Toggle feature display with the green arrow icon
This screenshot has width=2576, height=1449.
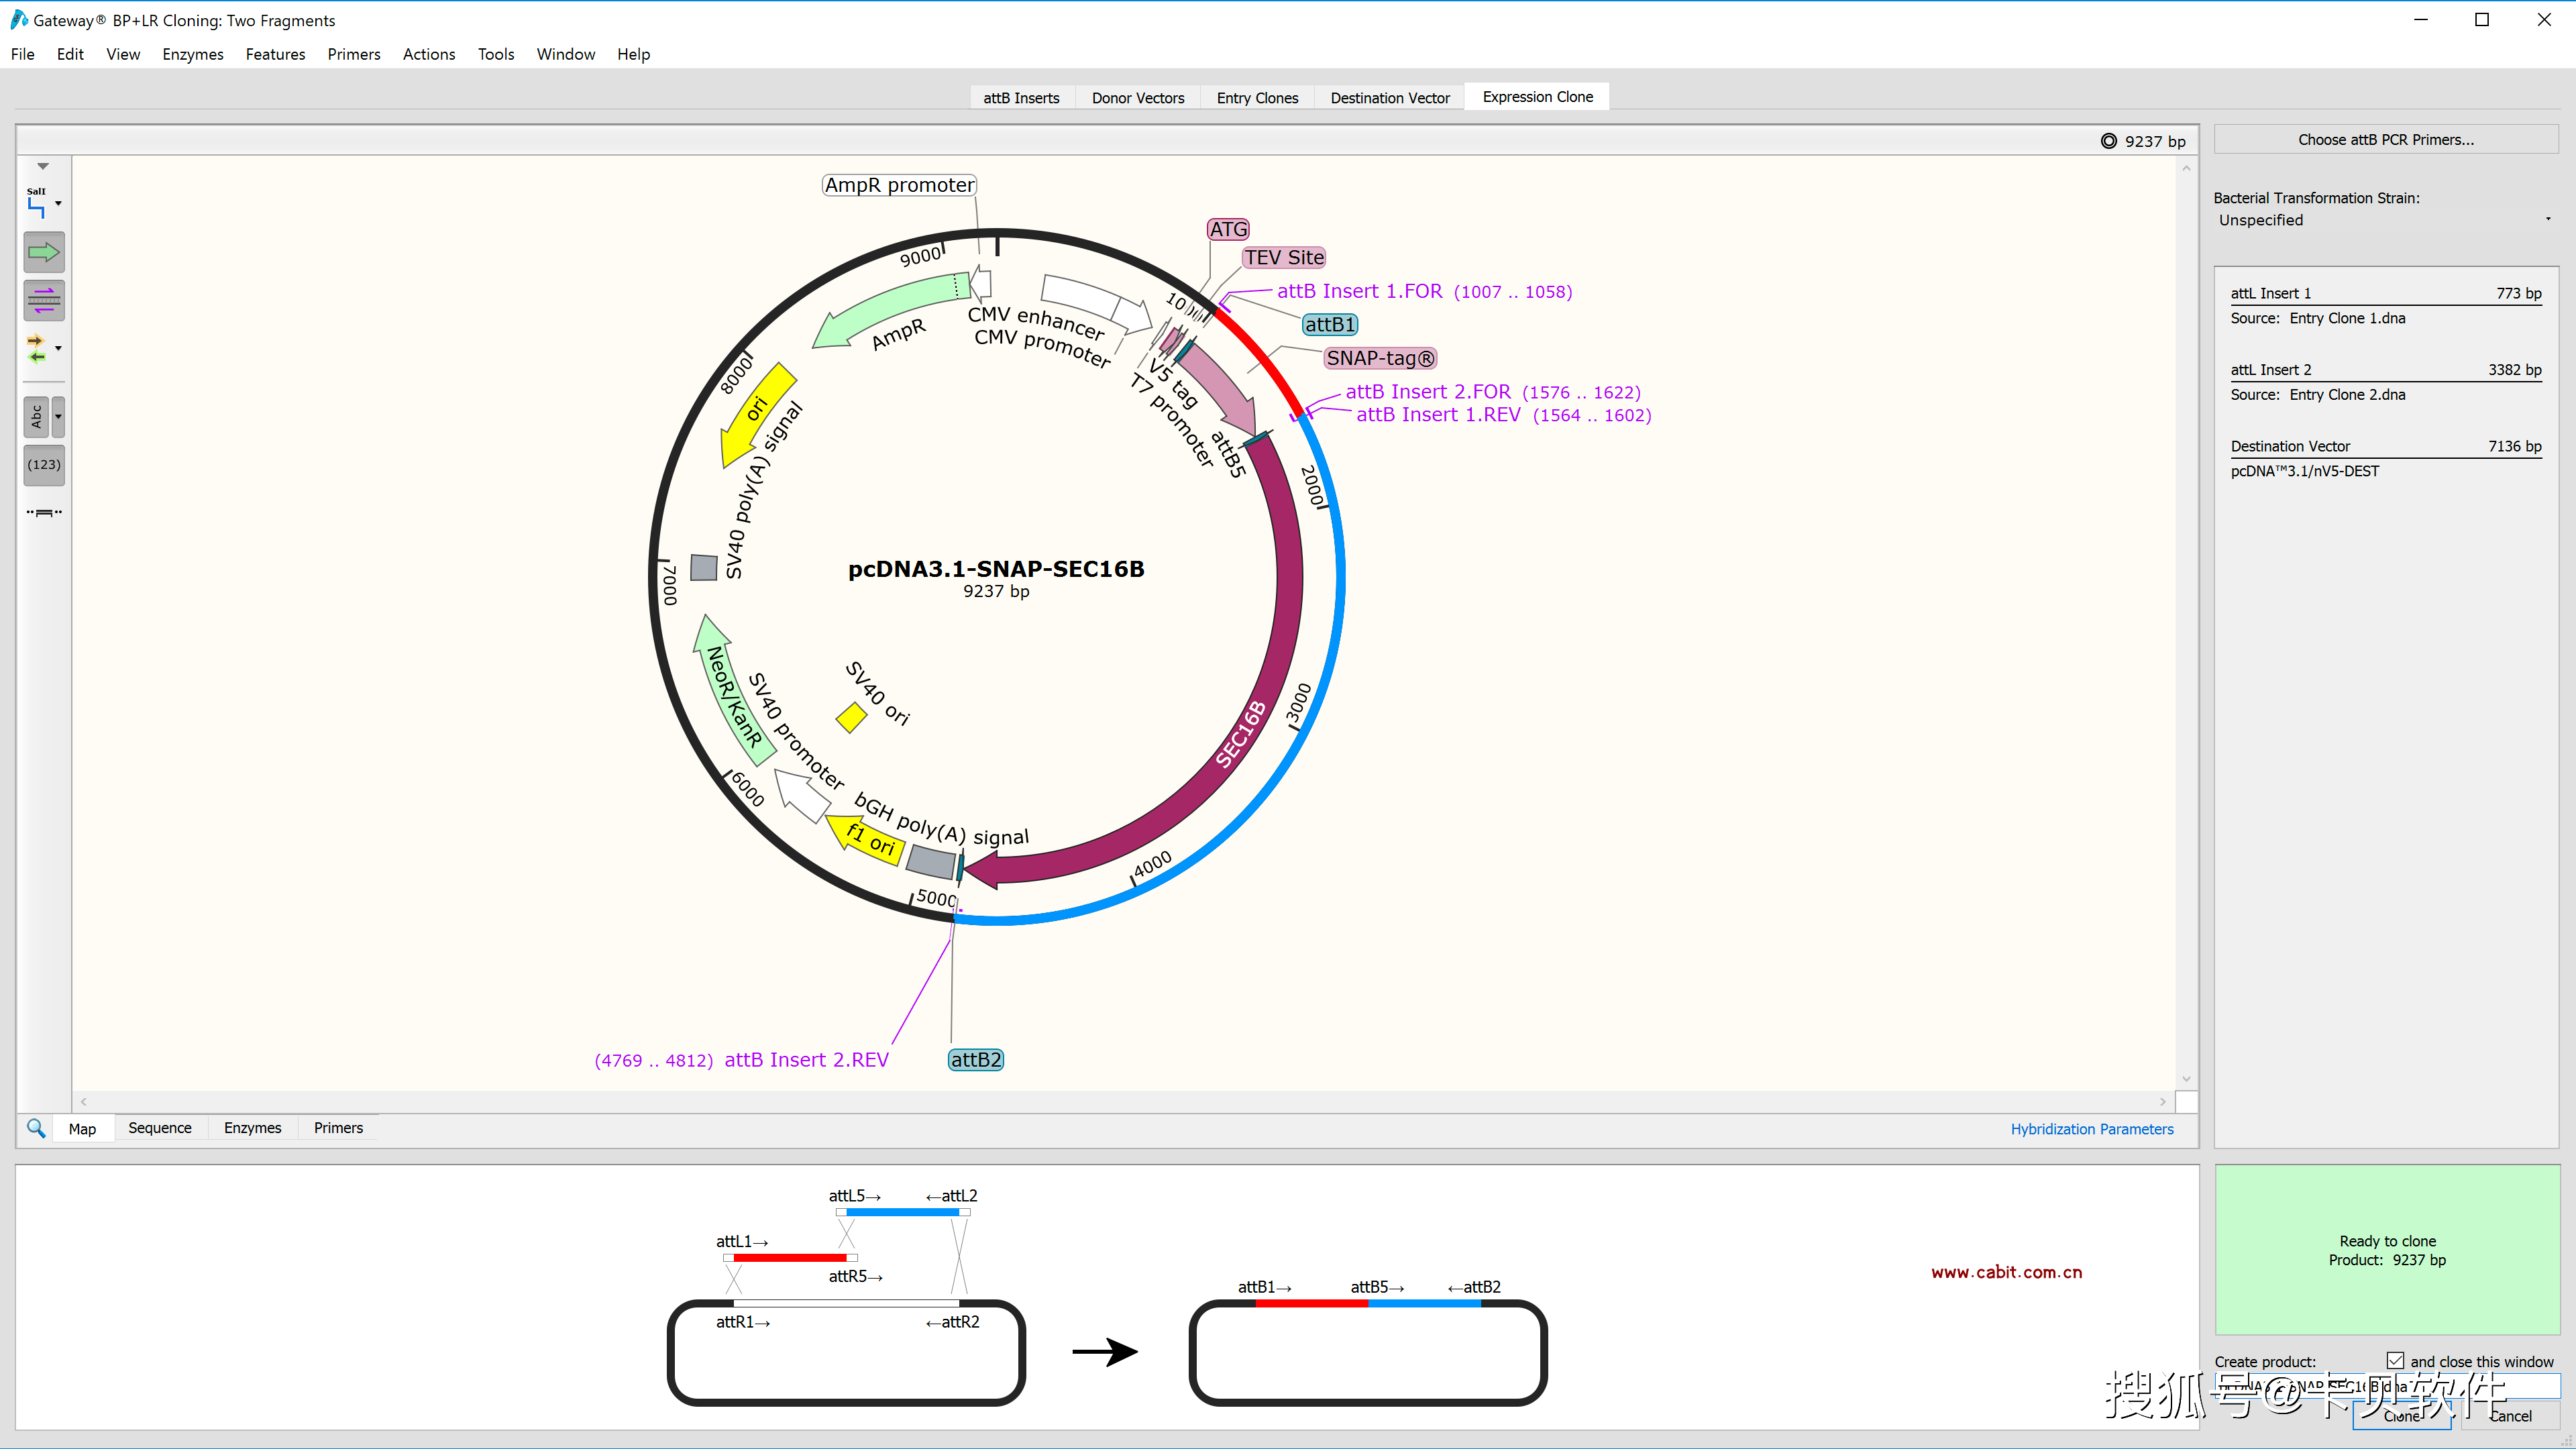click(43, 252)
